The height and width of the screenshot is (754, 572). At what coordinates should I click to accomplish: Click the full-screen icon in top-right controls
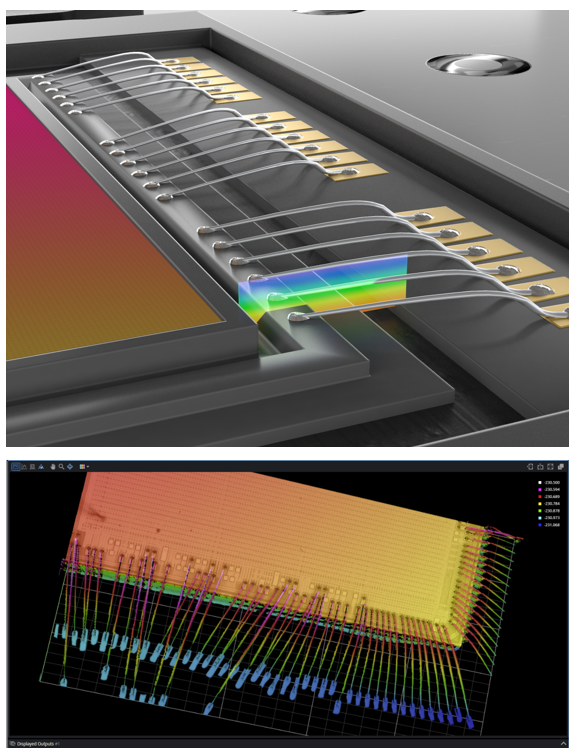(x=550, y=466)
